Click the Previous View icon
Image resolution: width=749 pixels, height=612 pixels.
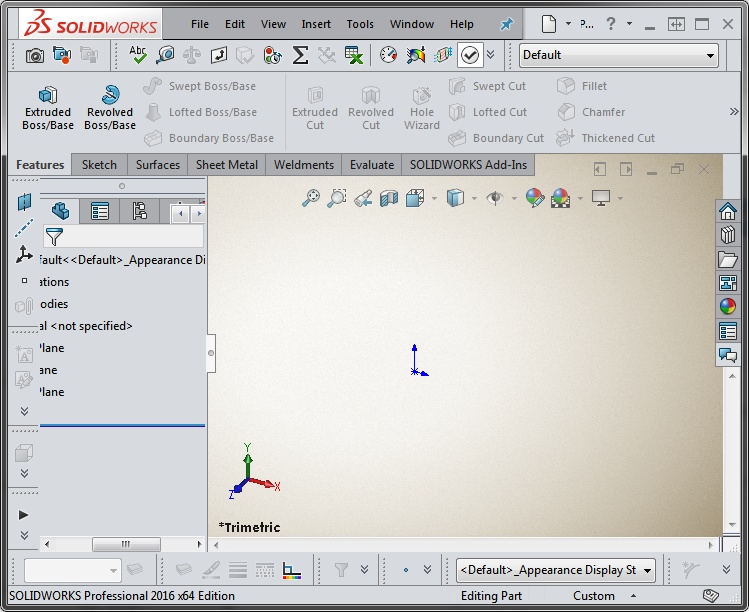pos(363,198)
